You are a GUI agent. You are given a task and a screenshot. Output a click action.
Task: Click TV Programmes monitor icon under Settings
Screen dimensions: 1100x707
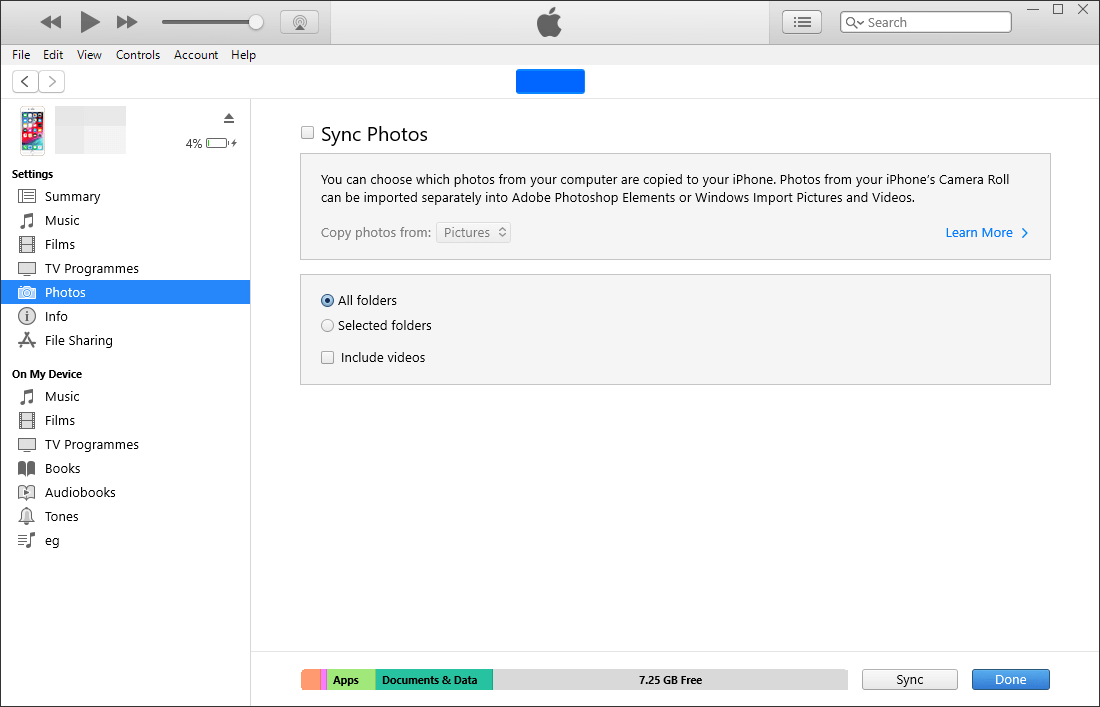click(27, 269)
